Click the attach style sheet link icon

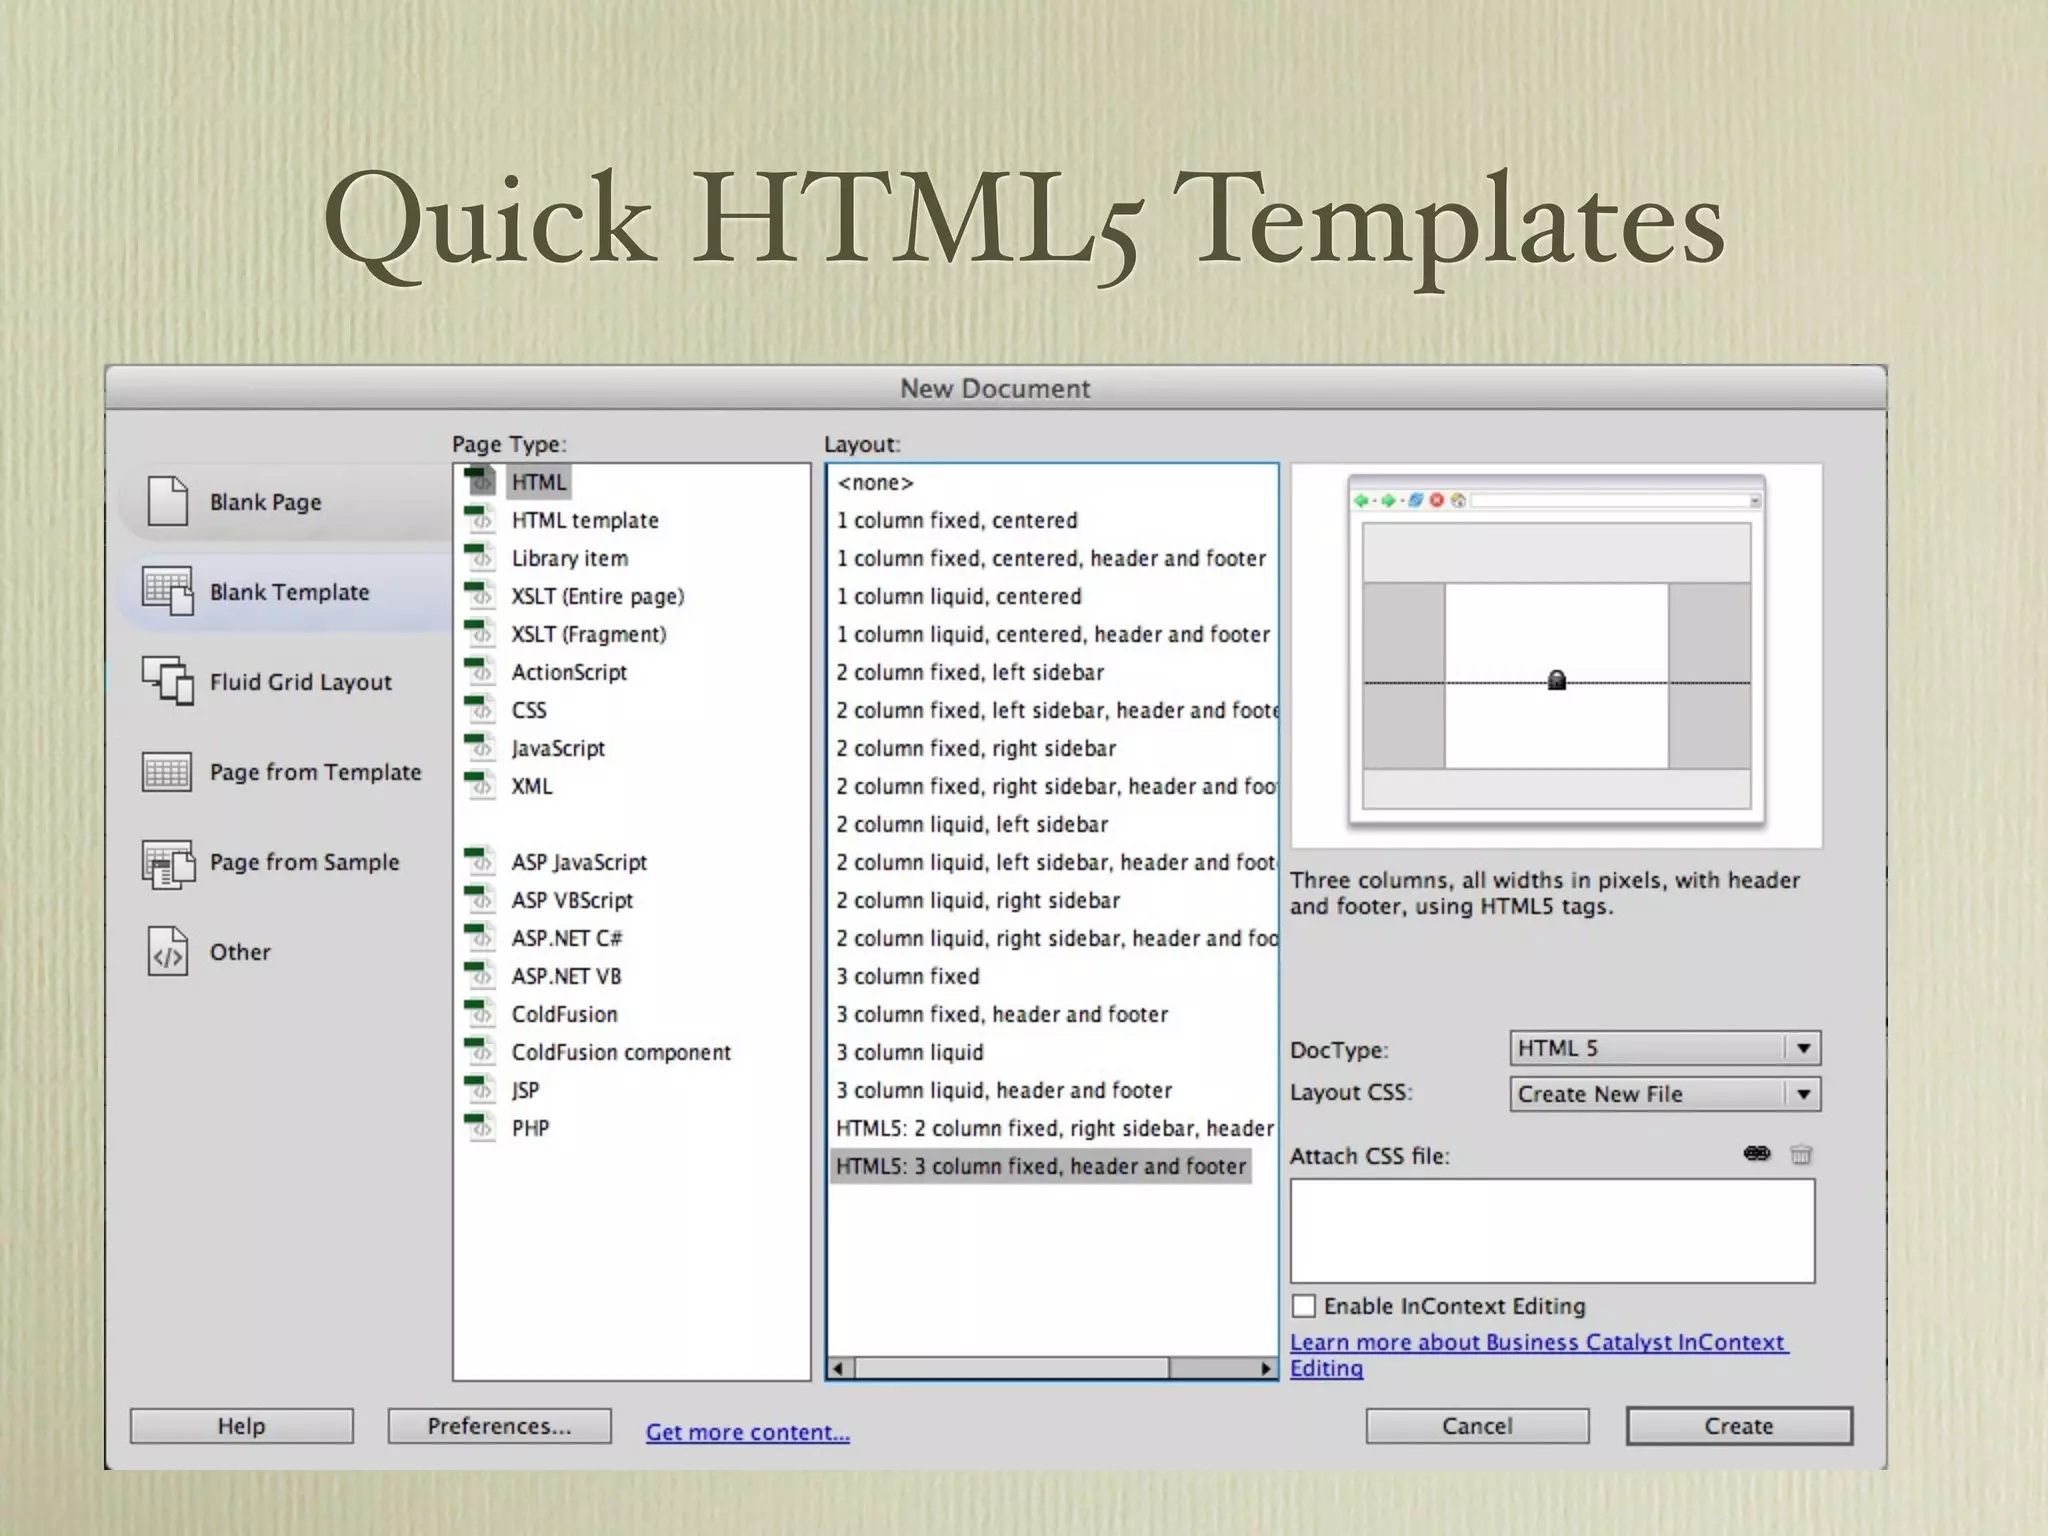click(1757, 1154)
